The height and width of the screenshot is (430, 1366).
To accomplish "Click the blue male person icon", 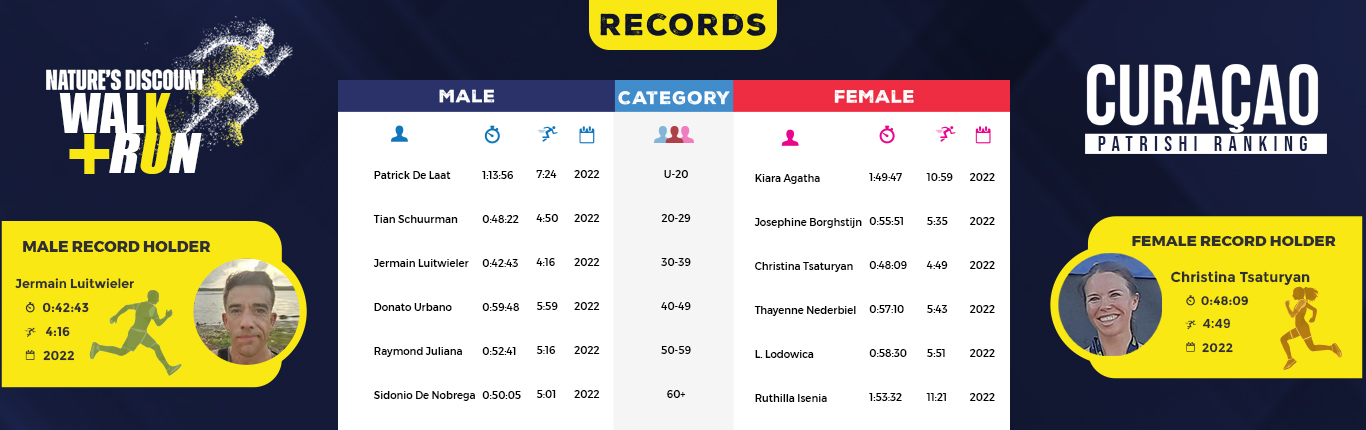I will (399, 133).
